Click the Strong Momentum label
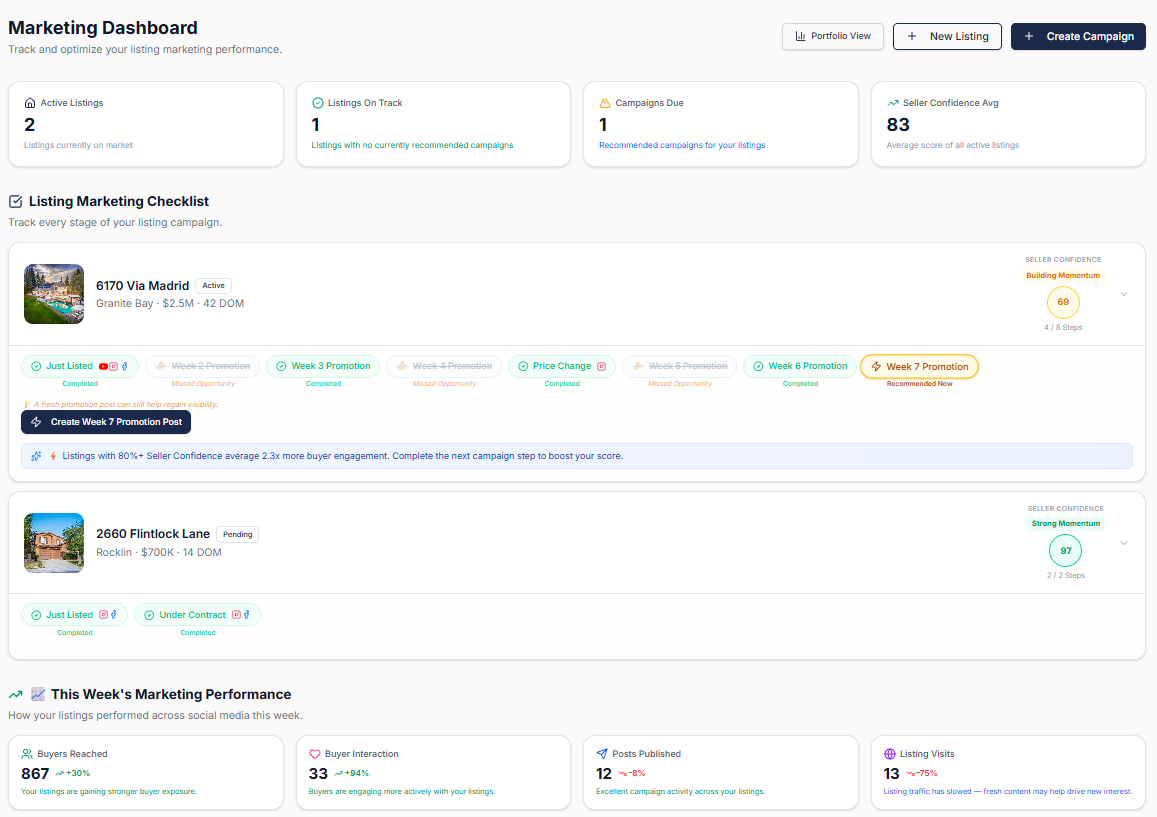The height and width of the screenshot is (817, 1157). tap(1066, 523)
